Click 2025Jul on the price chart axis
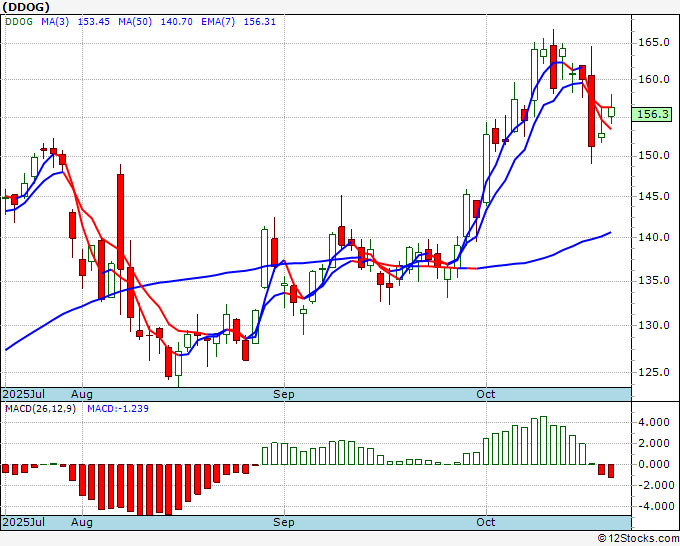The height and width of the screenshot is (546, 680). pyautogui.click(x=23, y=394)
